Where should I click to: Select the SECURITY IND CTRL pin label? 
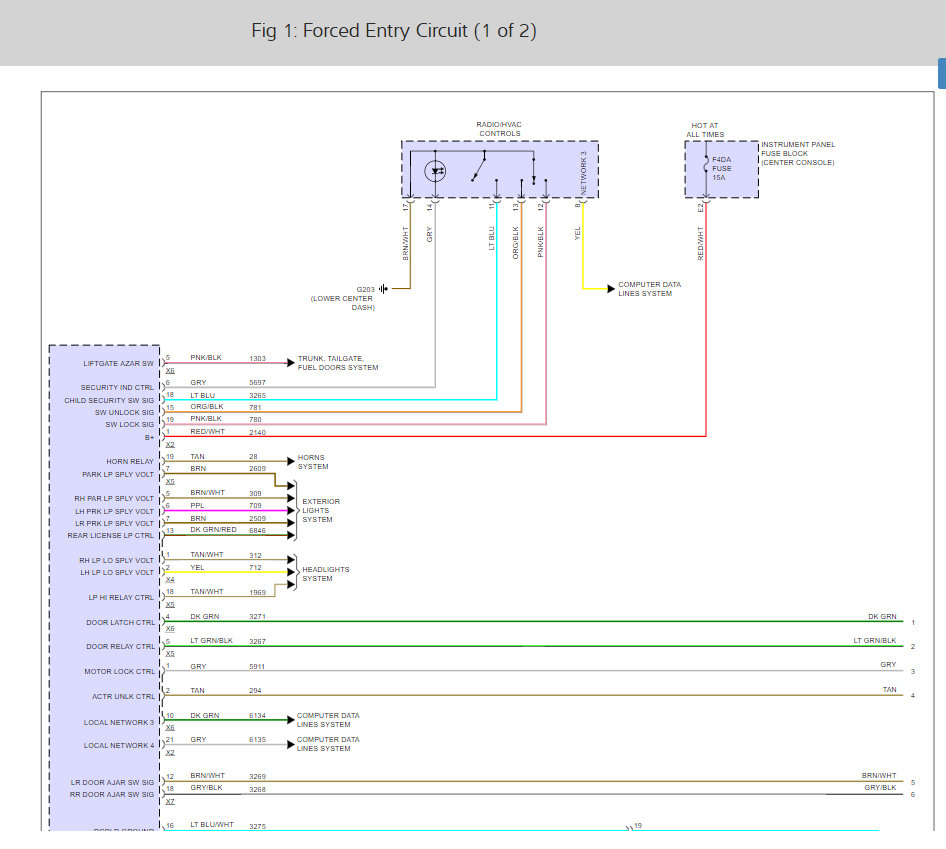point(117,387)
